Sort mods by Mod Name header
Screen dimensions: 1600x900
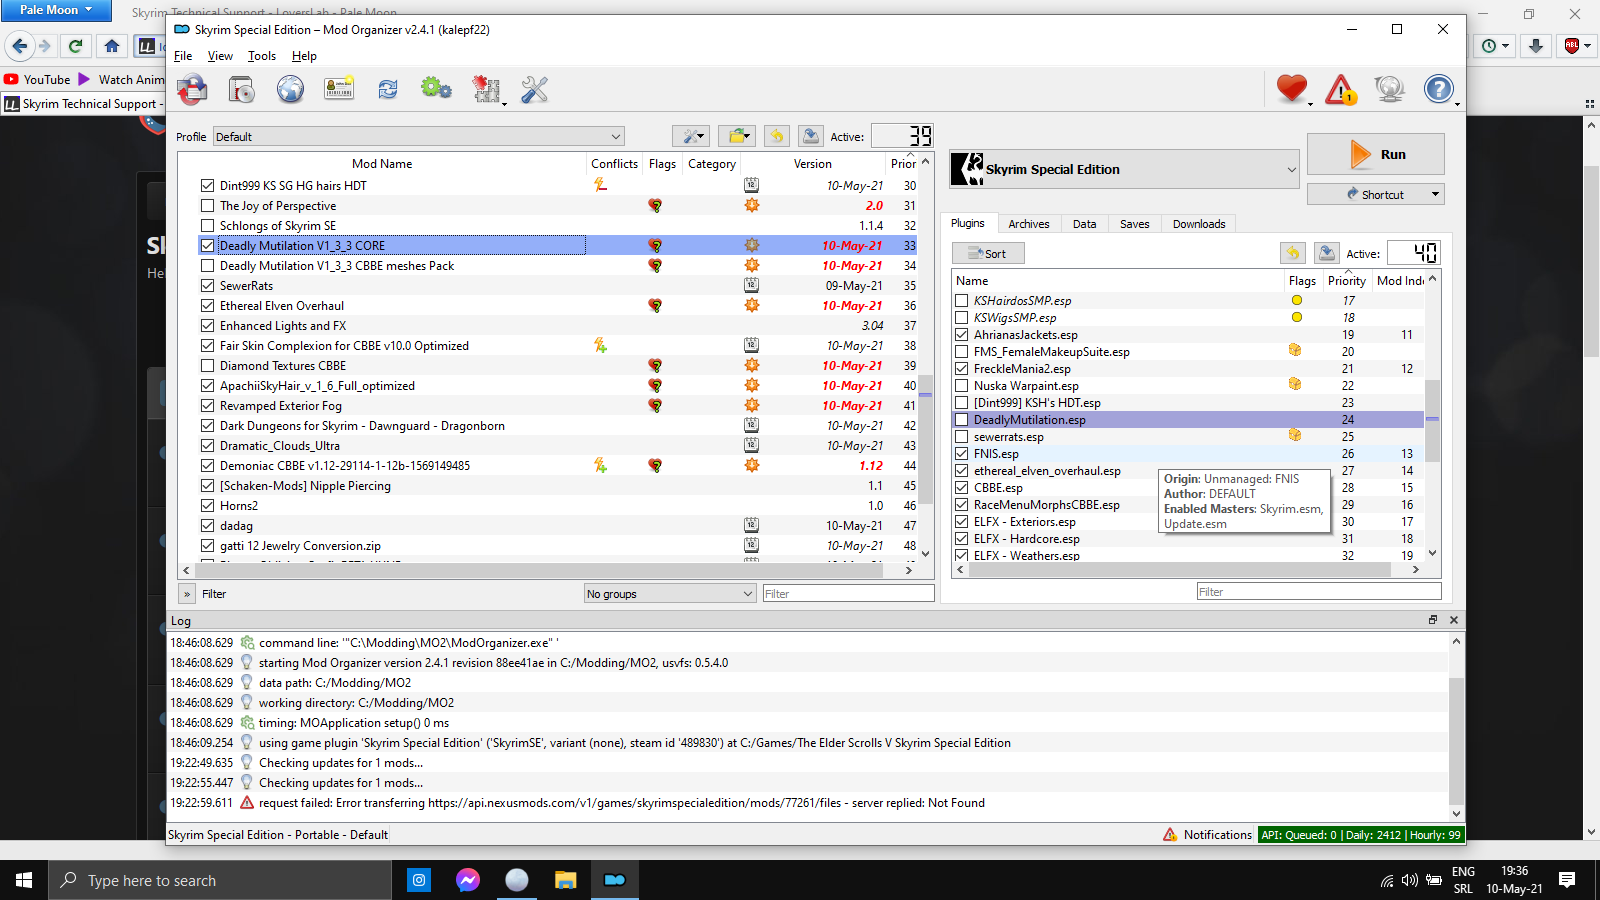382,163
